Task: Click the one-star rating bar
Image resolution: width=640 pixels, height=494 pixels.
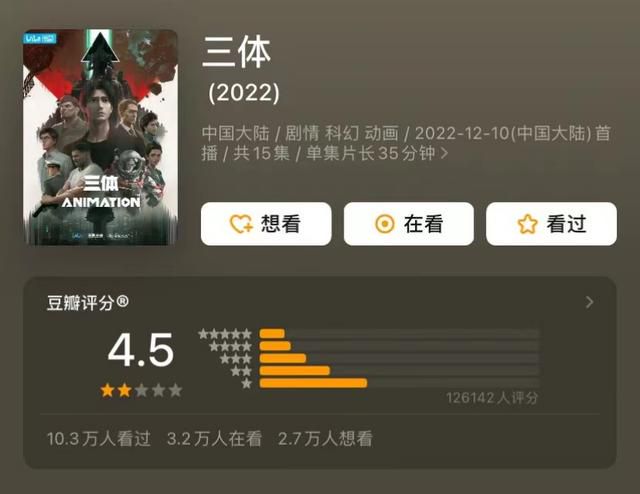Action: [400, 383]
